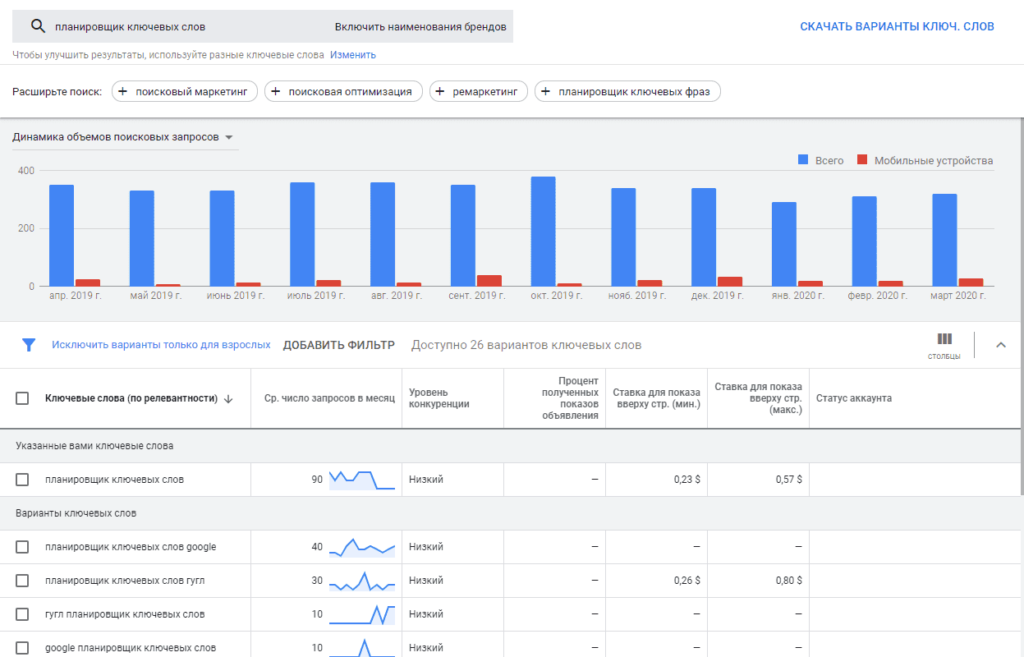Click СКАЧАТЬ ВАРИАНТЫ КЛЮЧ. СЛОВ link

coord(896,24)
